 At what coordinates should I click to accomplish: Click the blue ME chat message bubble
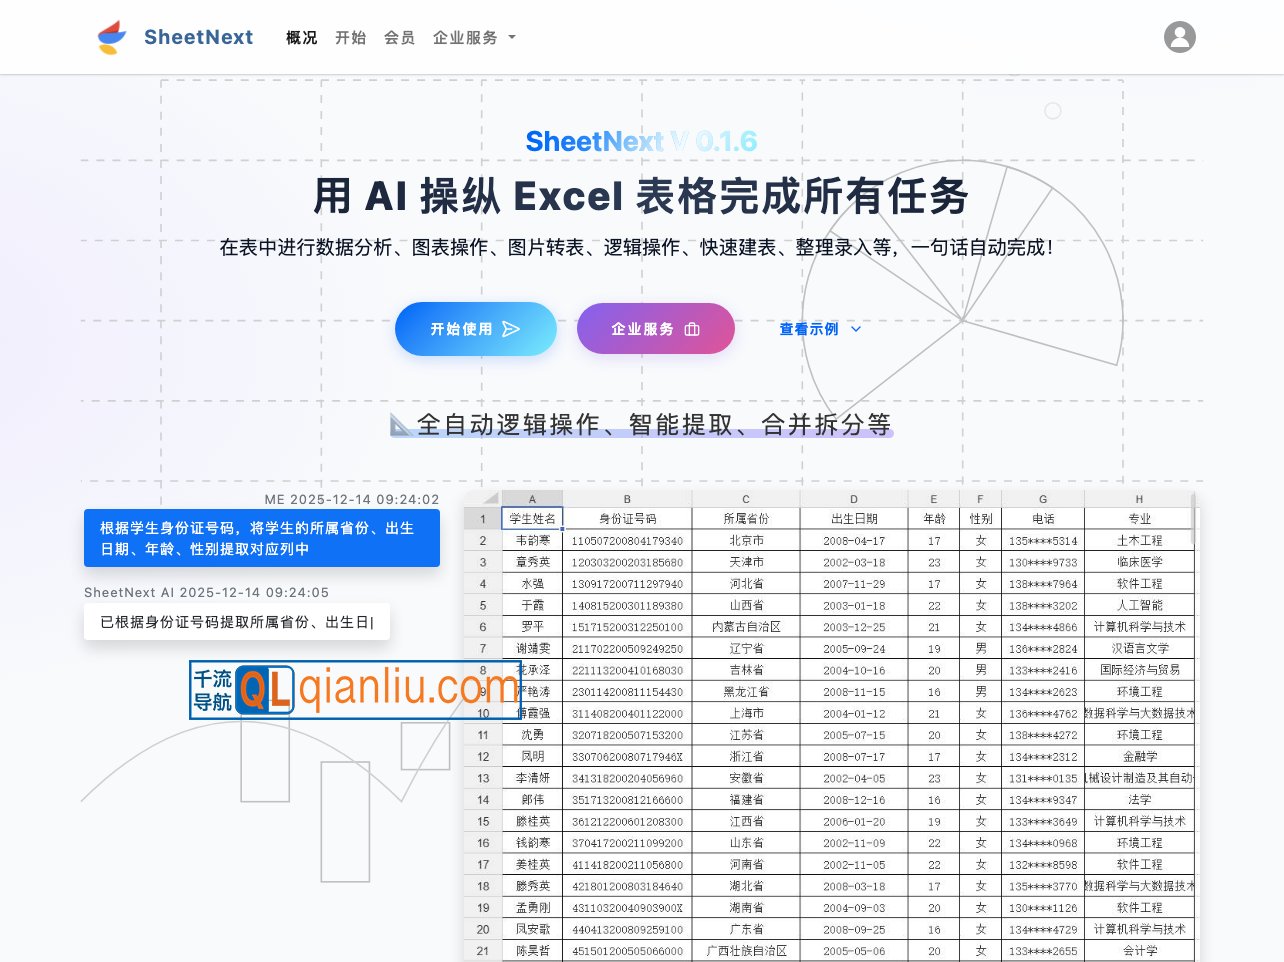[260, 538]
